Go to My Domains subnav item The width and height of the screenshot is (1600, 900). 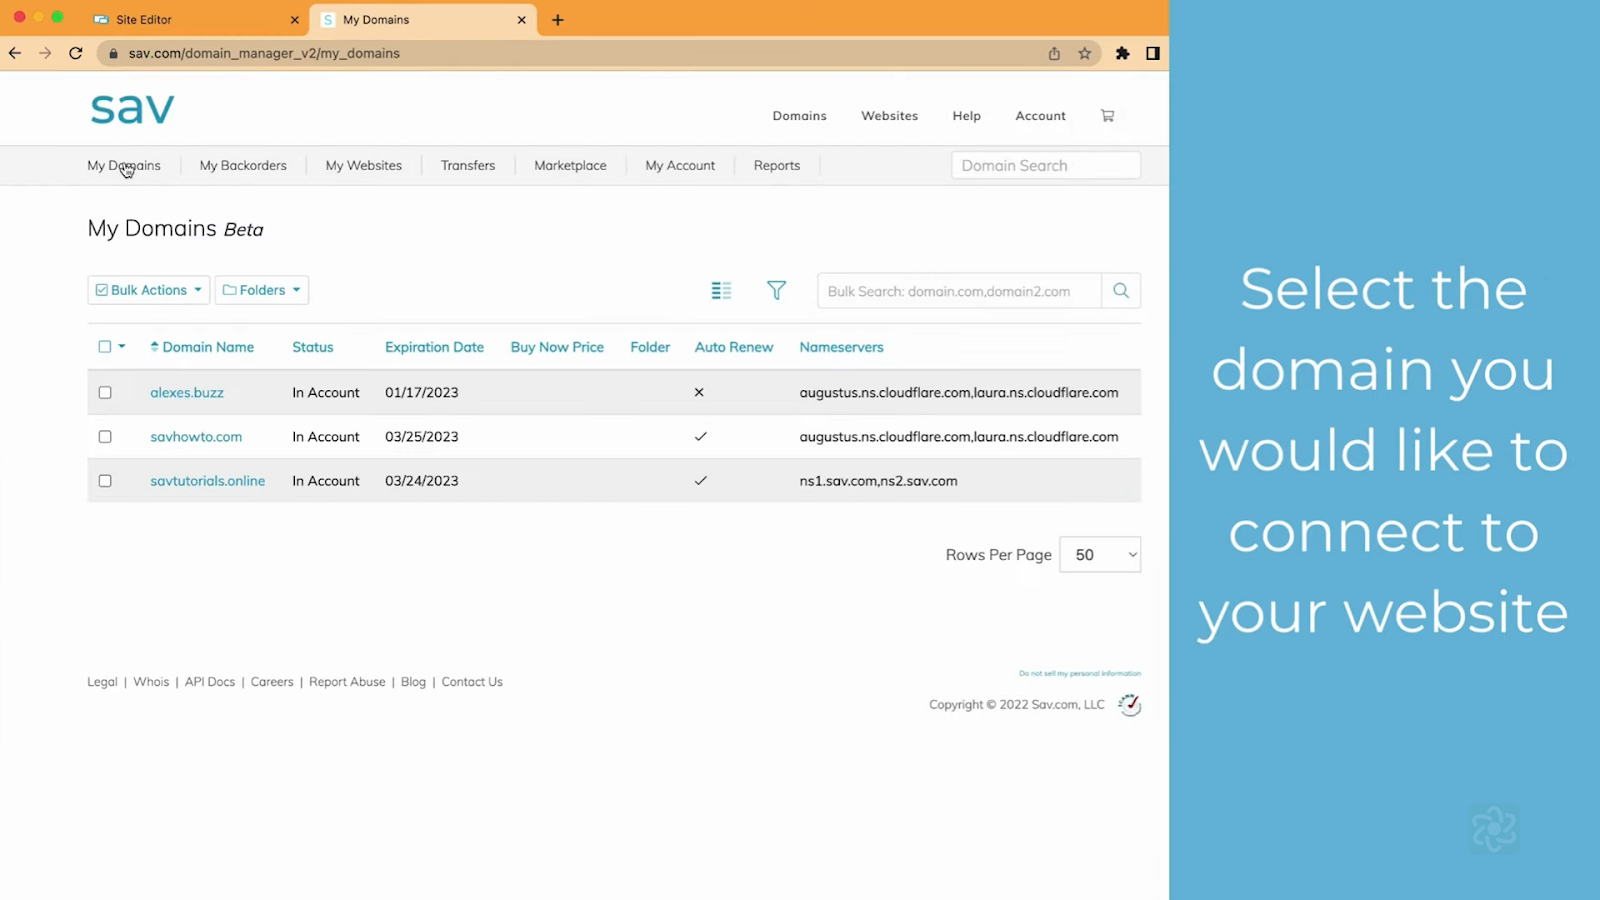pos(124,166)
